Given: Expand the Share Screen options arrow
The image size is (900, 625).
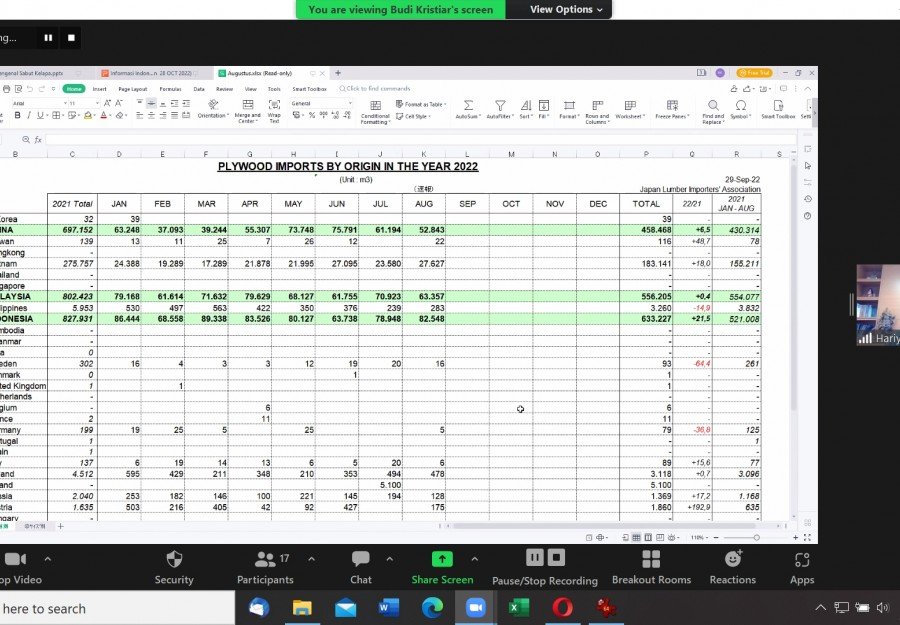Looking at the screenshot, I should (x=474, y=558).
